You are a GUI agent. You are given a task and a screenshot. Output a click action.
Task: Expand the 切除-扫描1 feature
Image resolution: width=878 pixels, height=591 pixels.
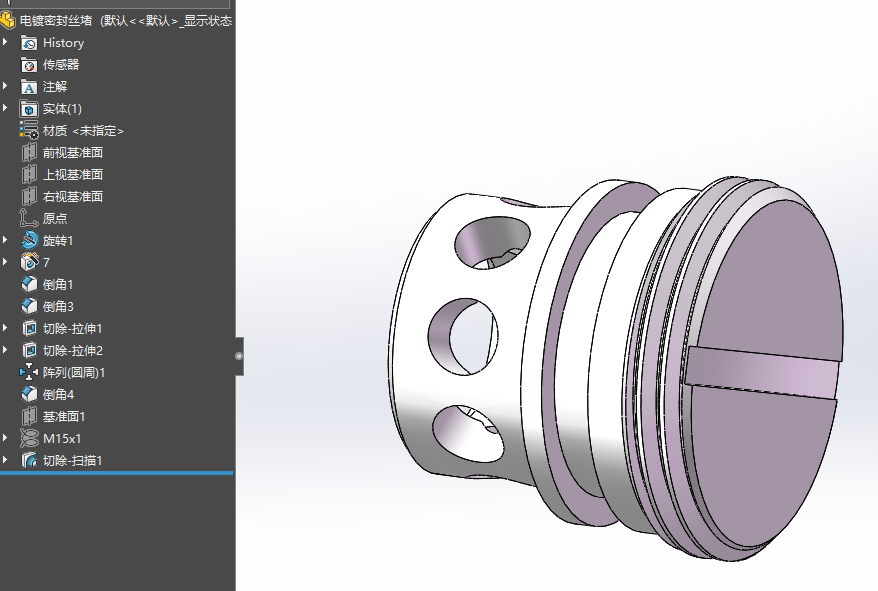[x=6, y=460]
